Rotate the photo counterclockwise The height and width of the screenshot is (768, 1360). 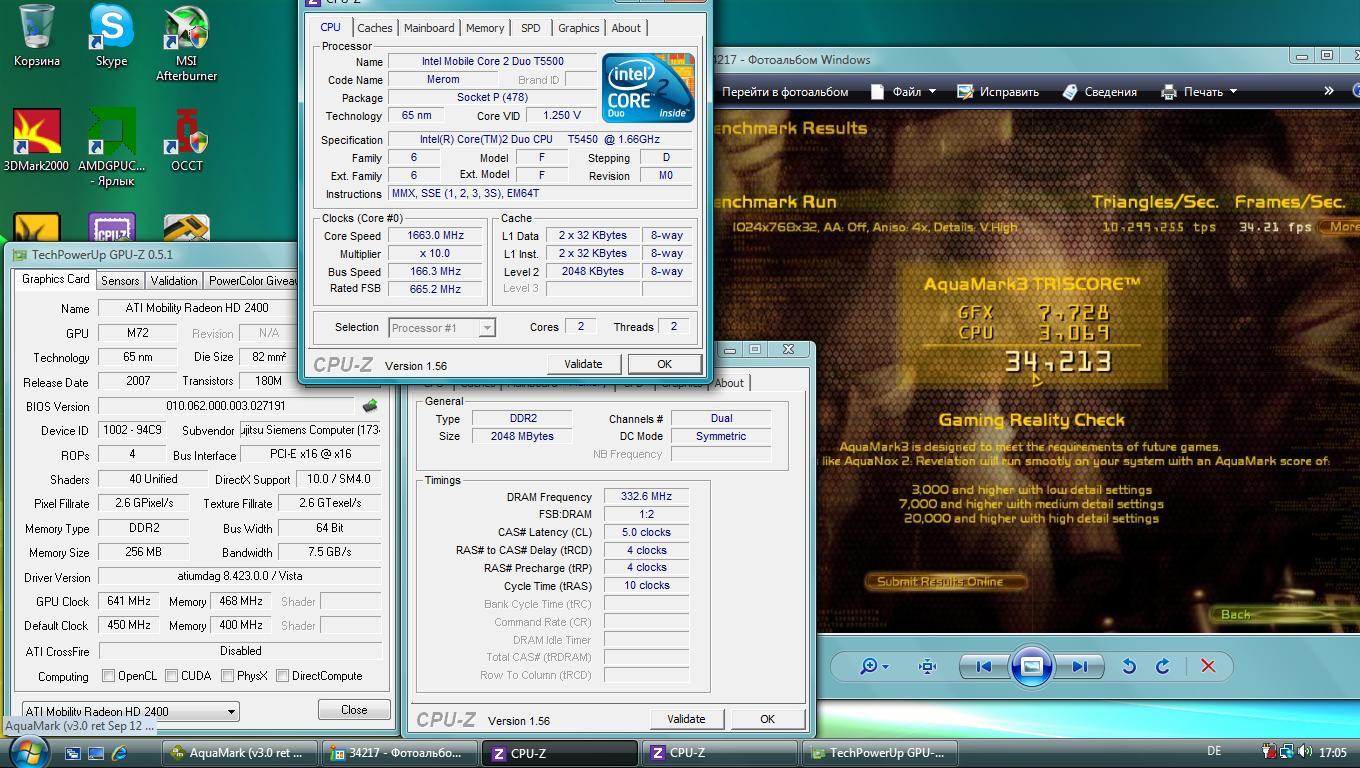click(1129, 666)
